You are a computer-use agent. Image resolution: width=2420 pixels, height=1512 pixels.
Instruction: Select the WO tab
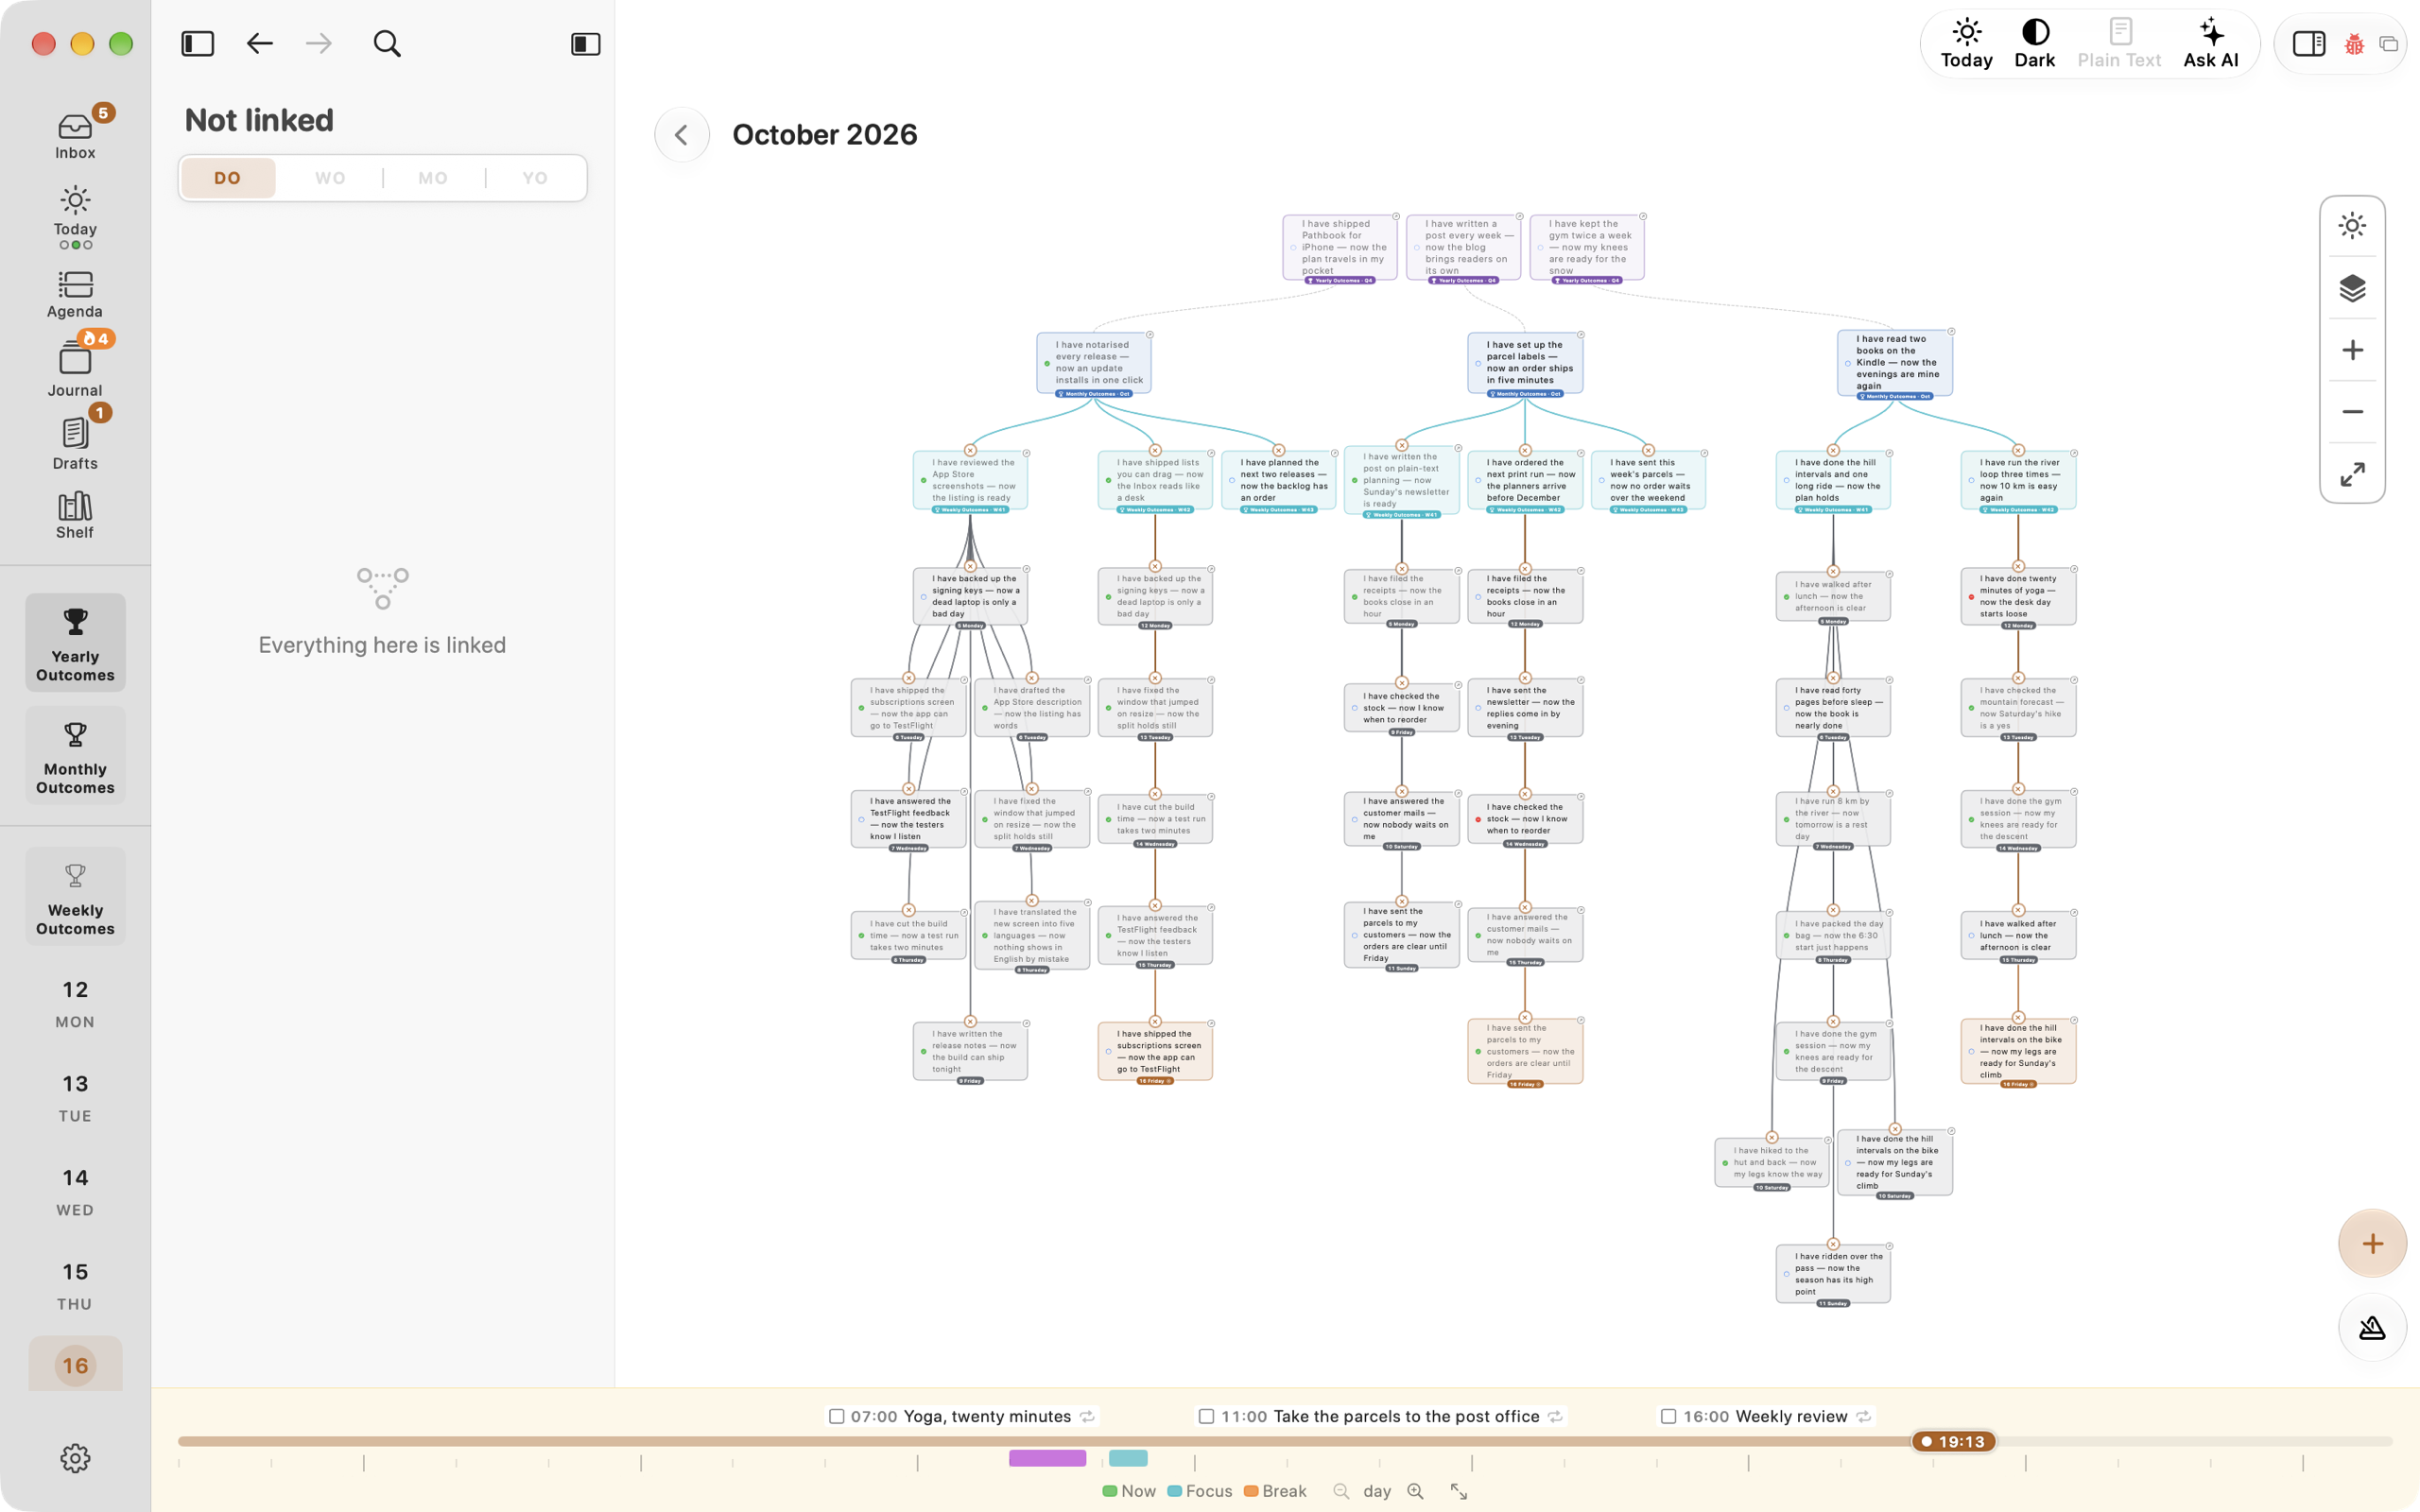point(330,178)
